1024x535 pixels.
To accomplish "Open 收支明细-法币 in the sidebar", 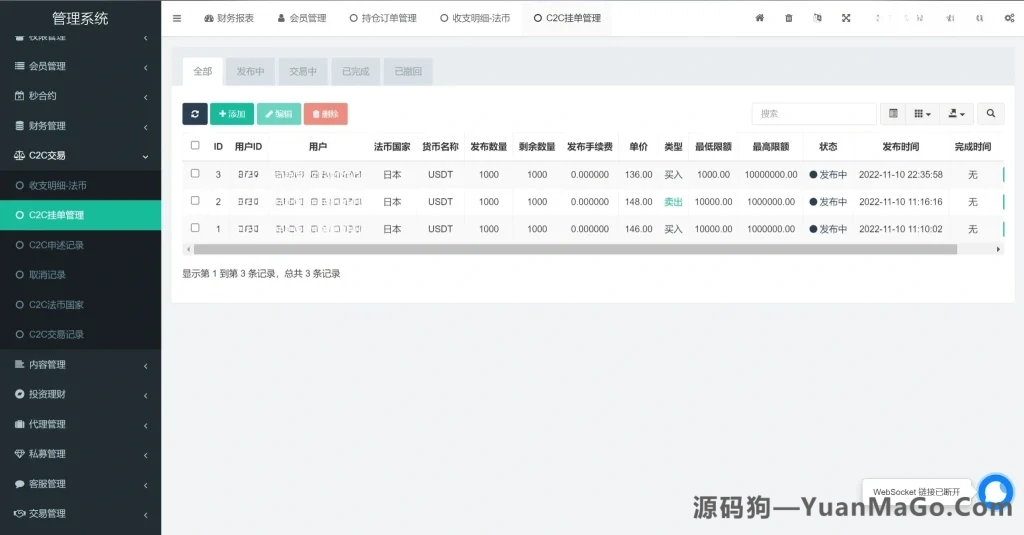I will tap(80, 186).
